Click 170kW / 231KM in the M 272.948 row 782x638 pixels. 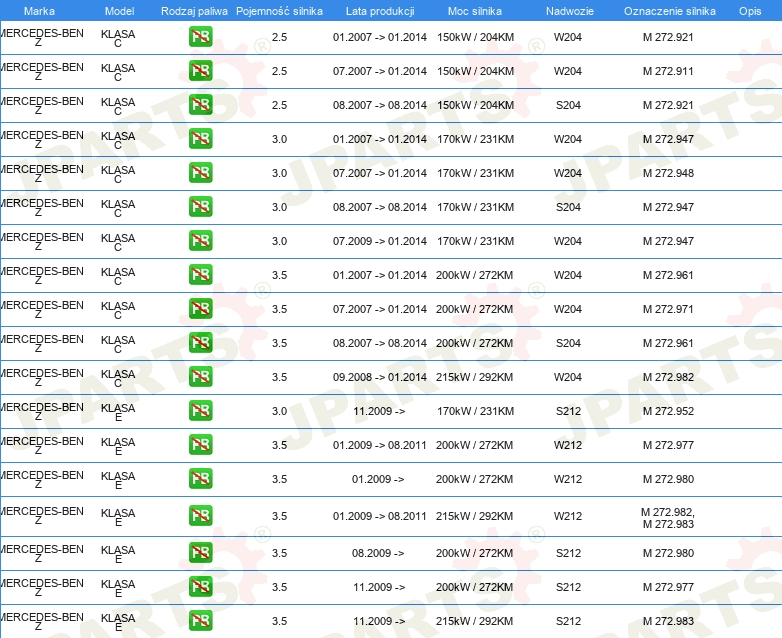(x=475, y=173)
